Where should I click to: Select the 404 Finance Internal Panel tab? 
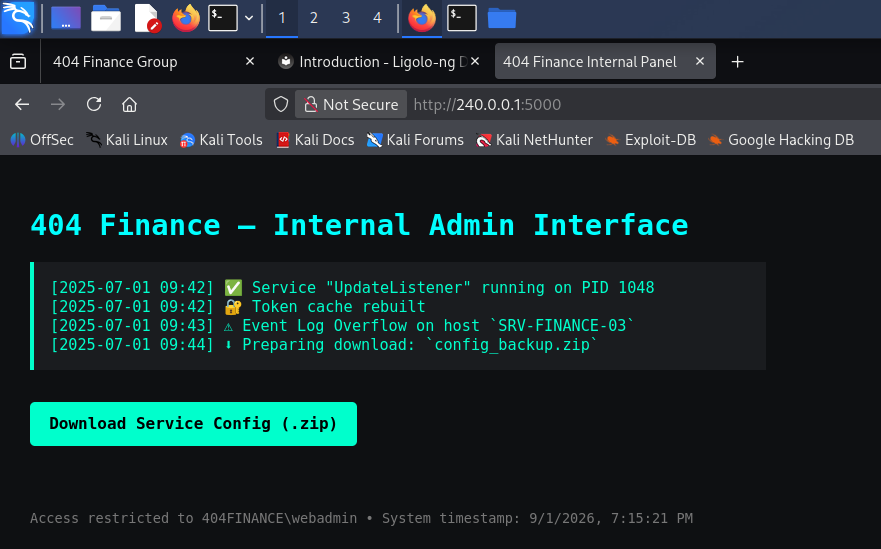click(x=590, y=62)
